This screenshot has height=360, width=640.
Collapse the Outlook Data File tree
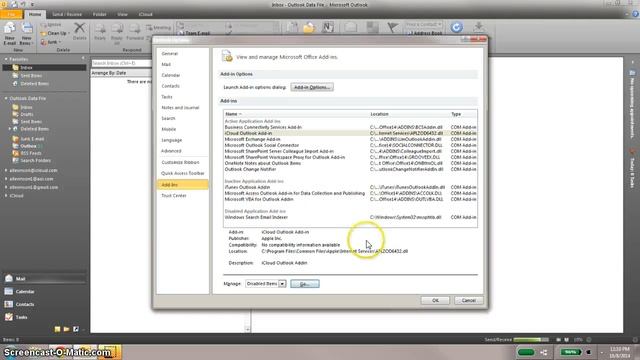click(6, 98)
